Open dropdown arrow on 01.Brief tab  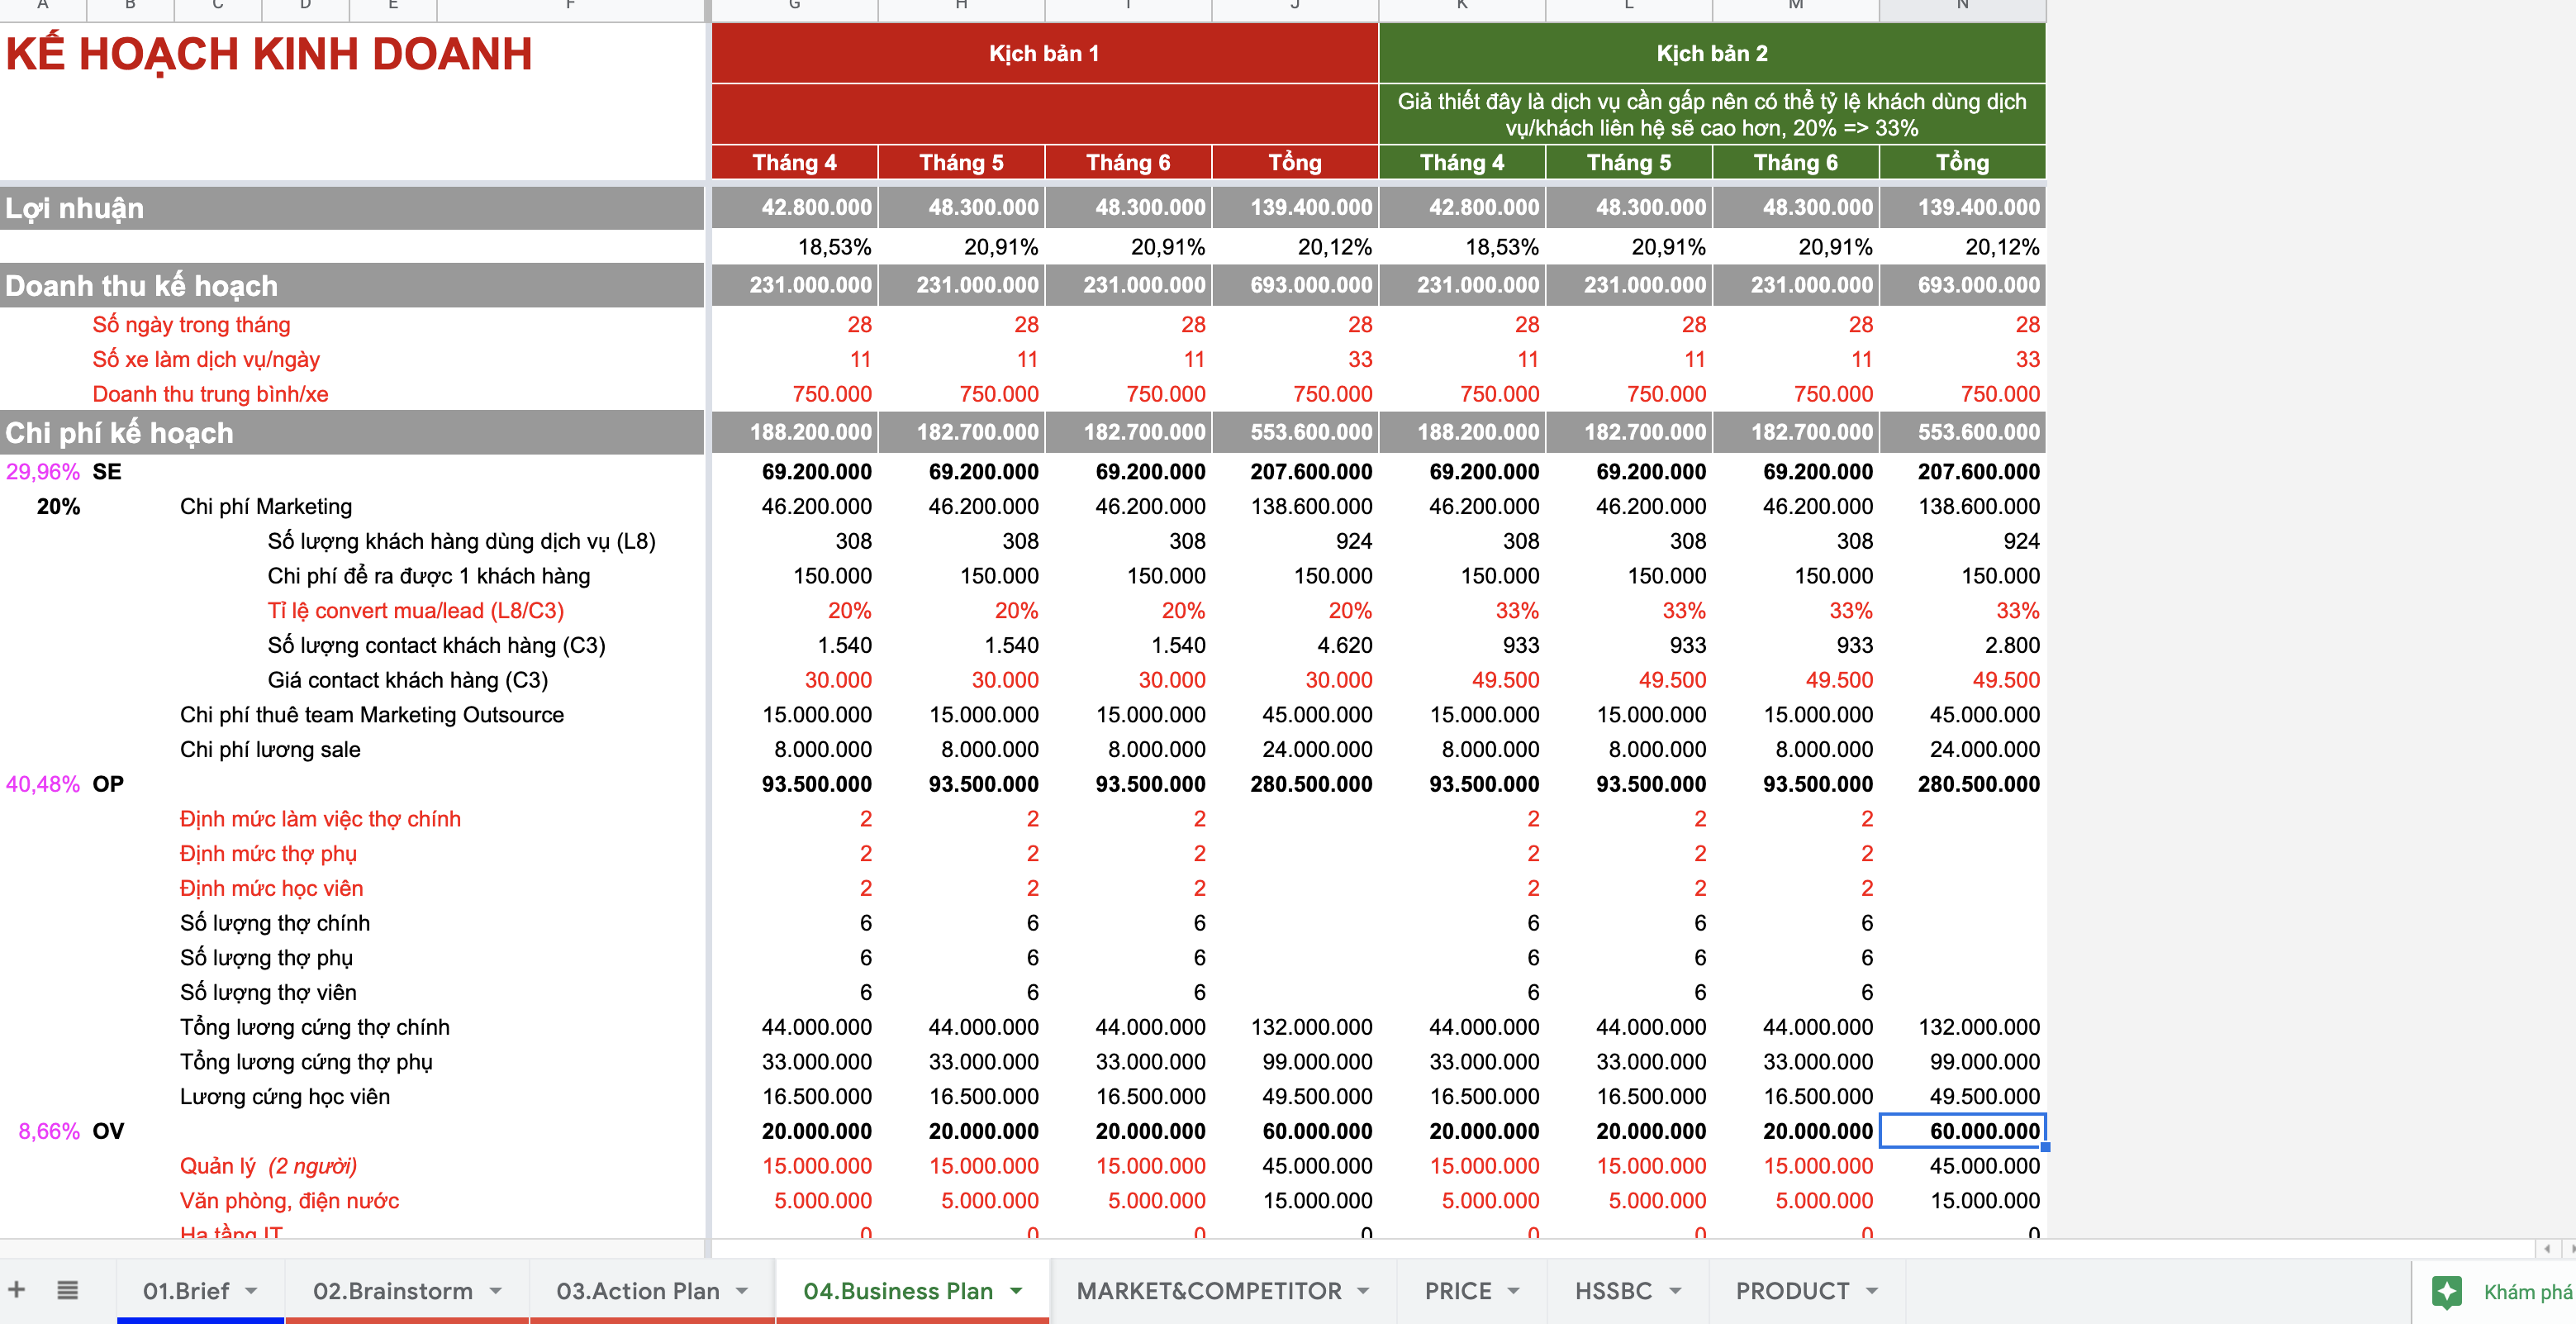click(x=251, y=1291)
